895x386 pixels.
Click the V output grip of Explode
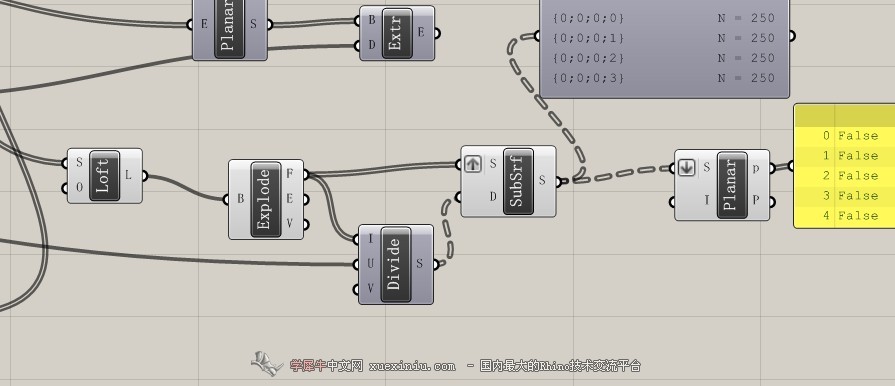pos(307,224)
